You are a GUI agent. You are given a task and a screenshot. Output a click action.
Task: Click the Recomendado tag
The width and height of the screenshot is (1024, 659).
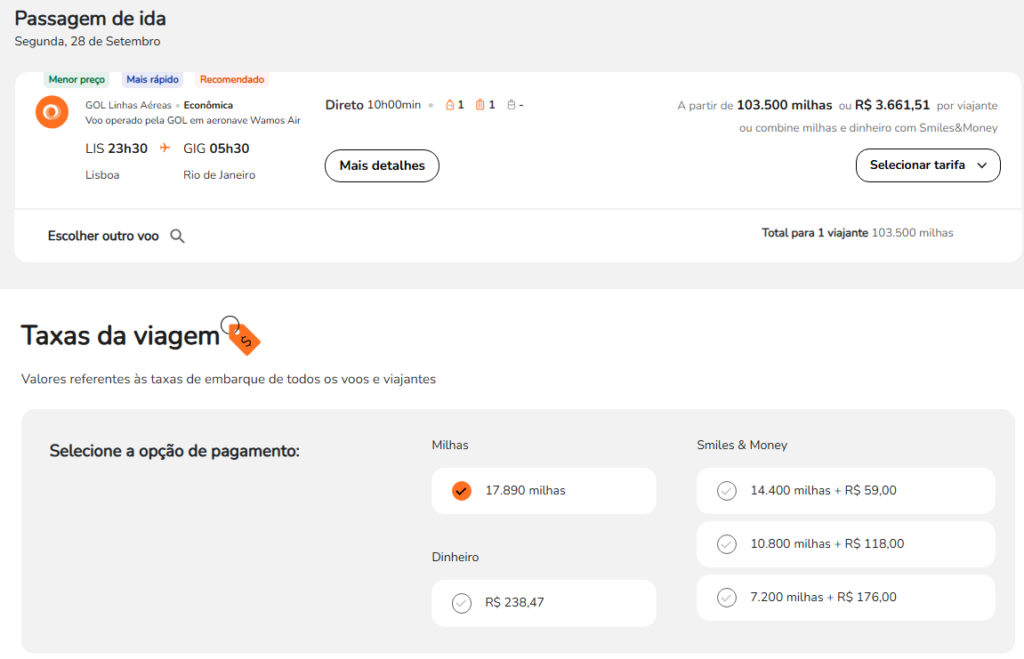[232, 79]
